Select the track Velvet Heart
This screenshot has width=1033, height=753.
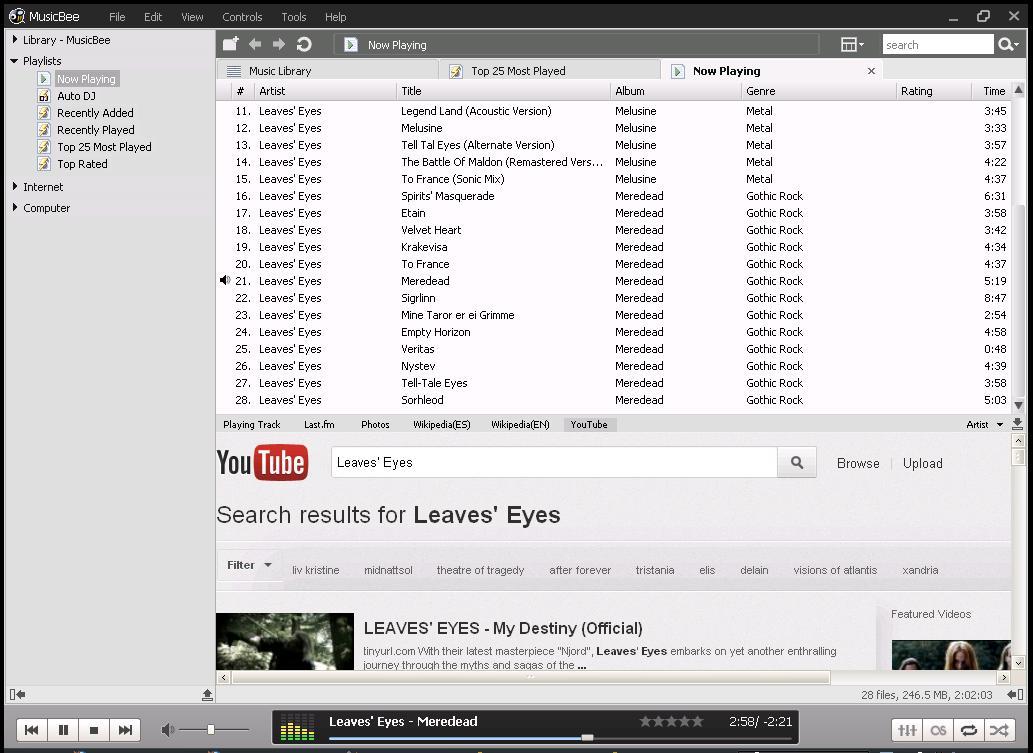click(x=431, y=230)
